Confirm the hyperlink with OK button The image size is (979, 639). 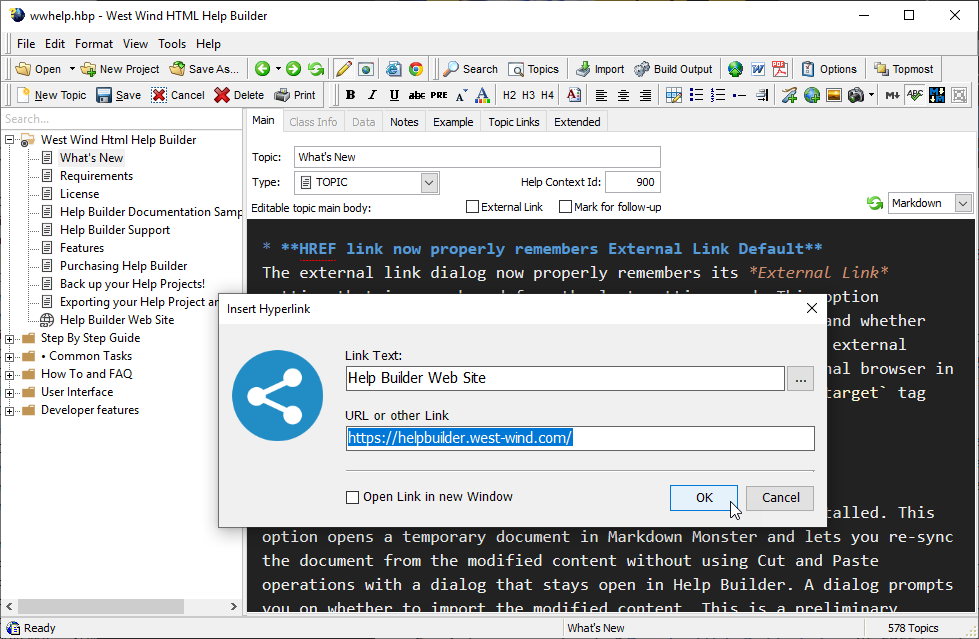point(704,498)
